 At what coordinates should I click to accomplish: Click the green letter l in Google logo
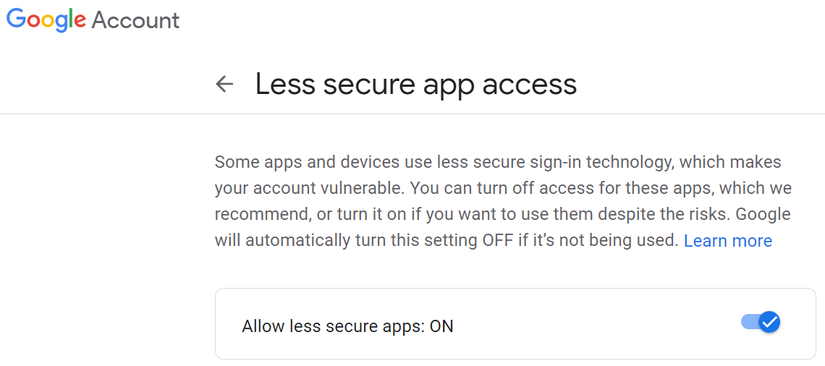[x=69, y=18]
